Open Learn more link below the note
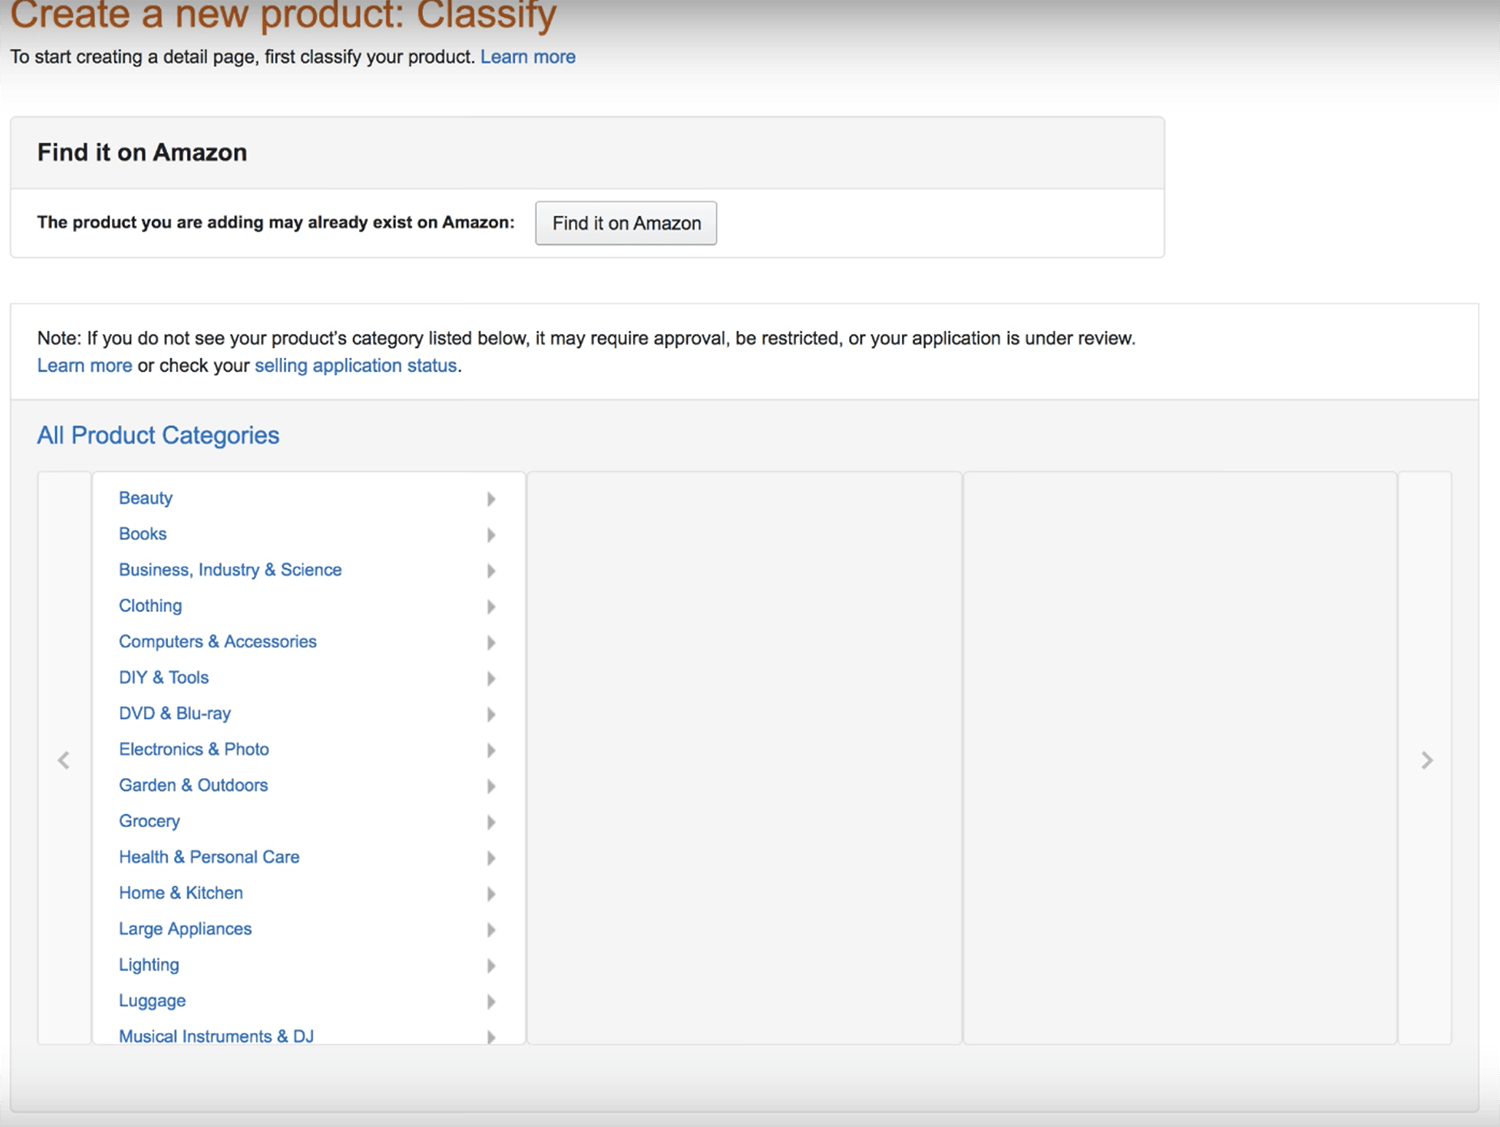The image size is (1500, 1127). [85, 366]
